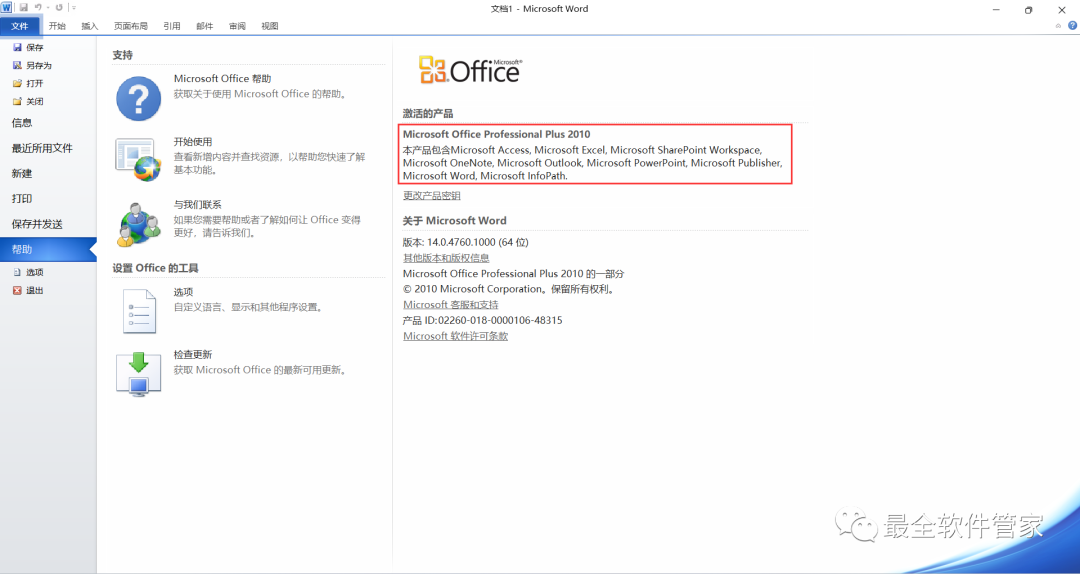This screenshot has width=1080, height=574.
Task: Switch to the 插入 (Insert) tab
Action: (90, 26)
